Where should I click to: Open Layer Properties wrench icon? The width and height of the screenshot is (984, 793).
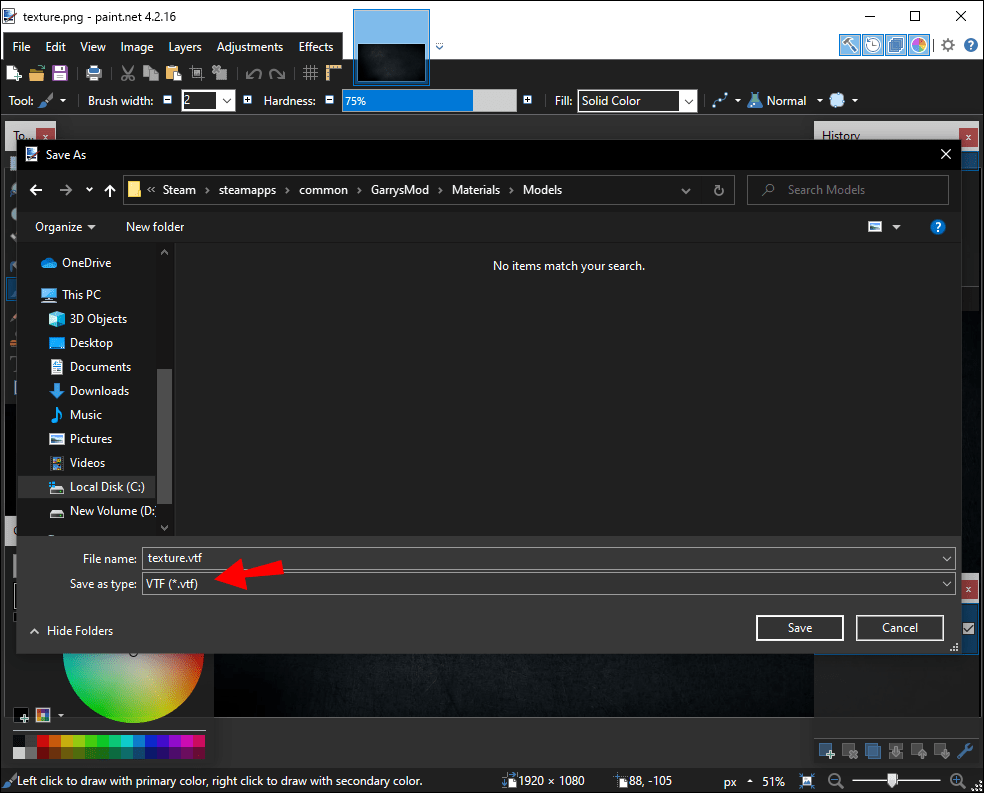[x=965, y=751]
